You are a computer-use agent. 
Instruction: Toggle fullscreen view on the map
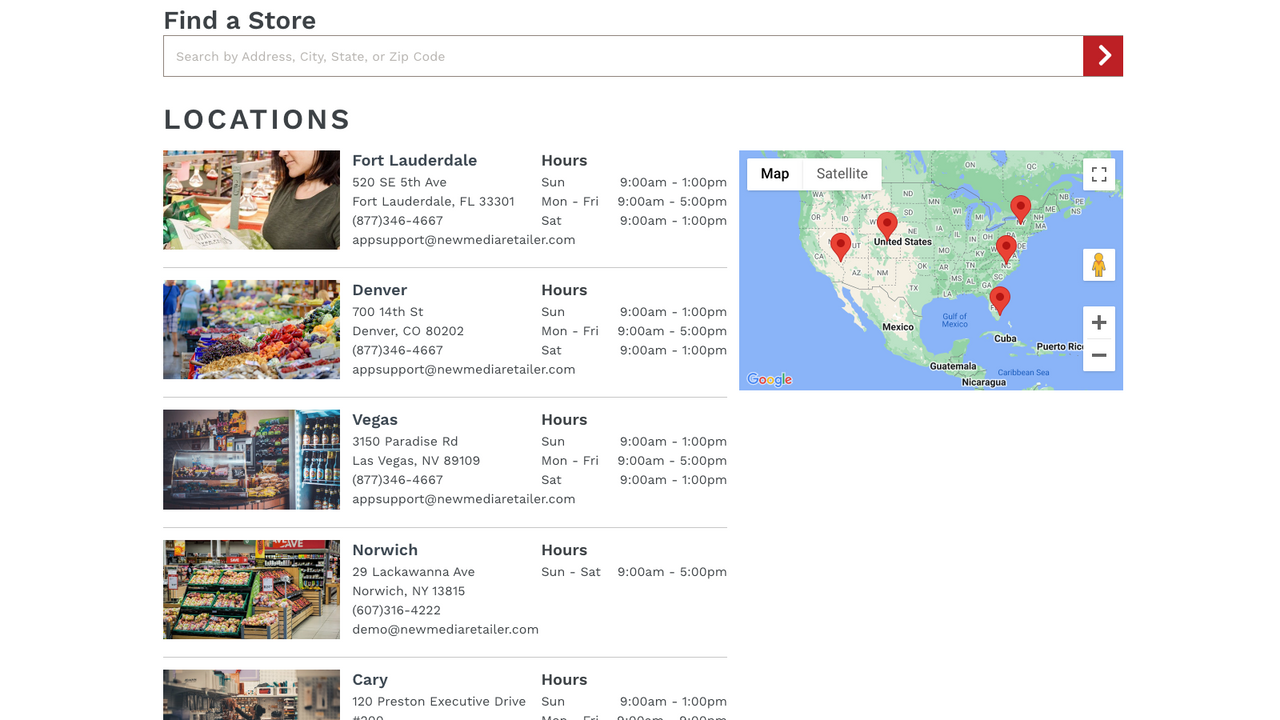point(1098,173)
